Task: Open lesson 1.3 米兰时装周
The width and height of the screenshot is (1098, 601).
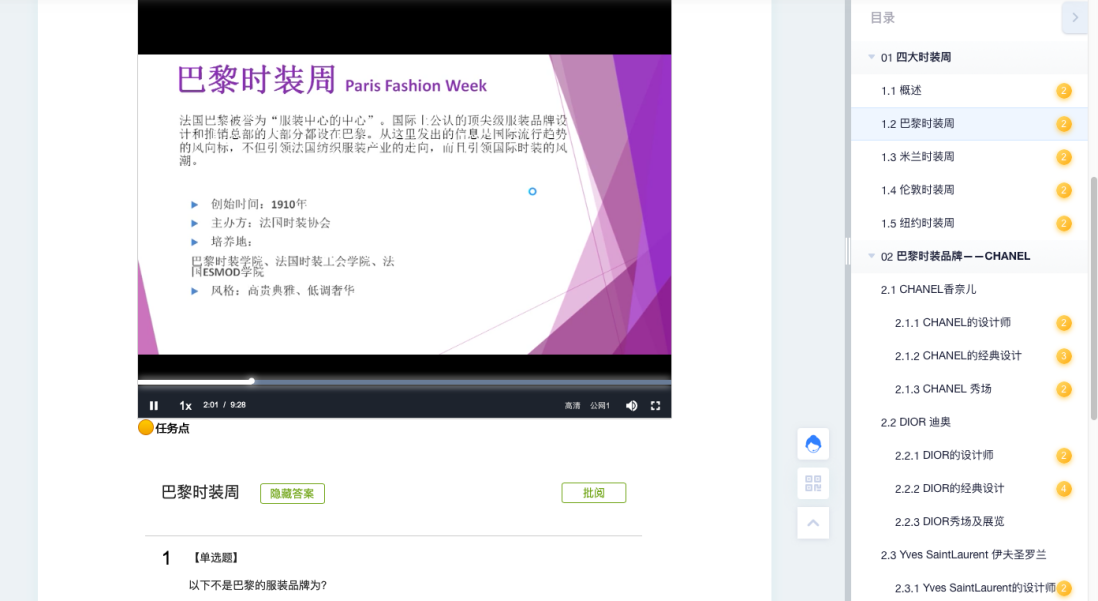Action: [917, 157]
